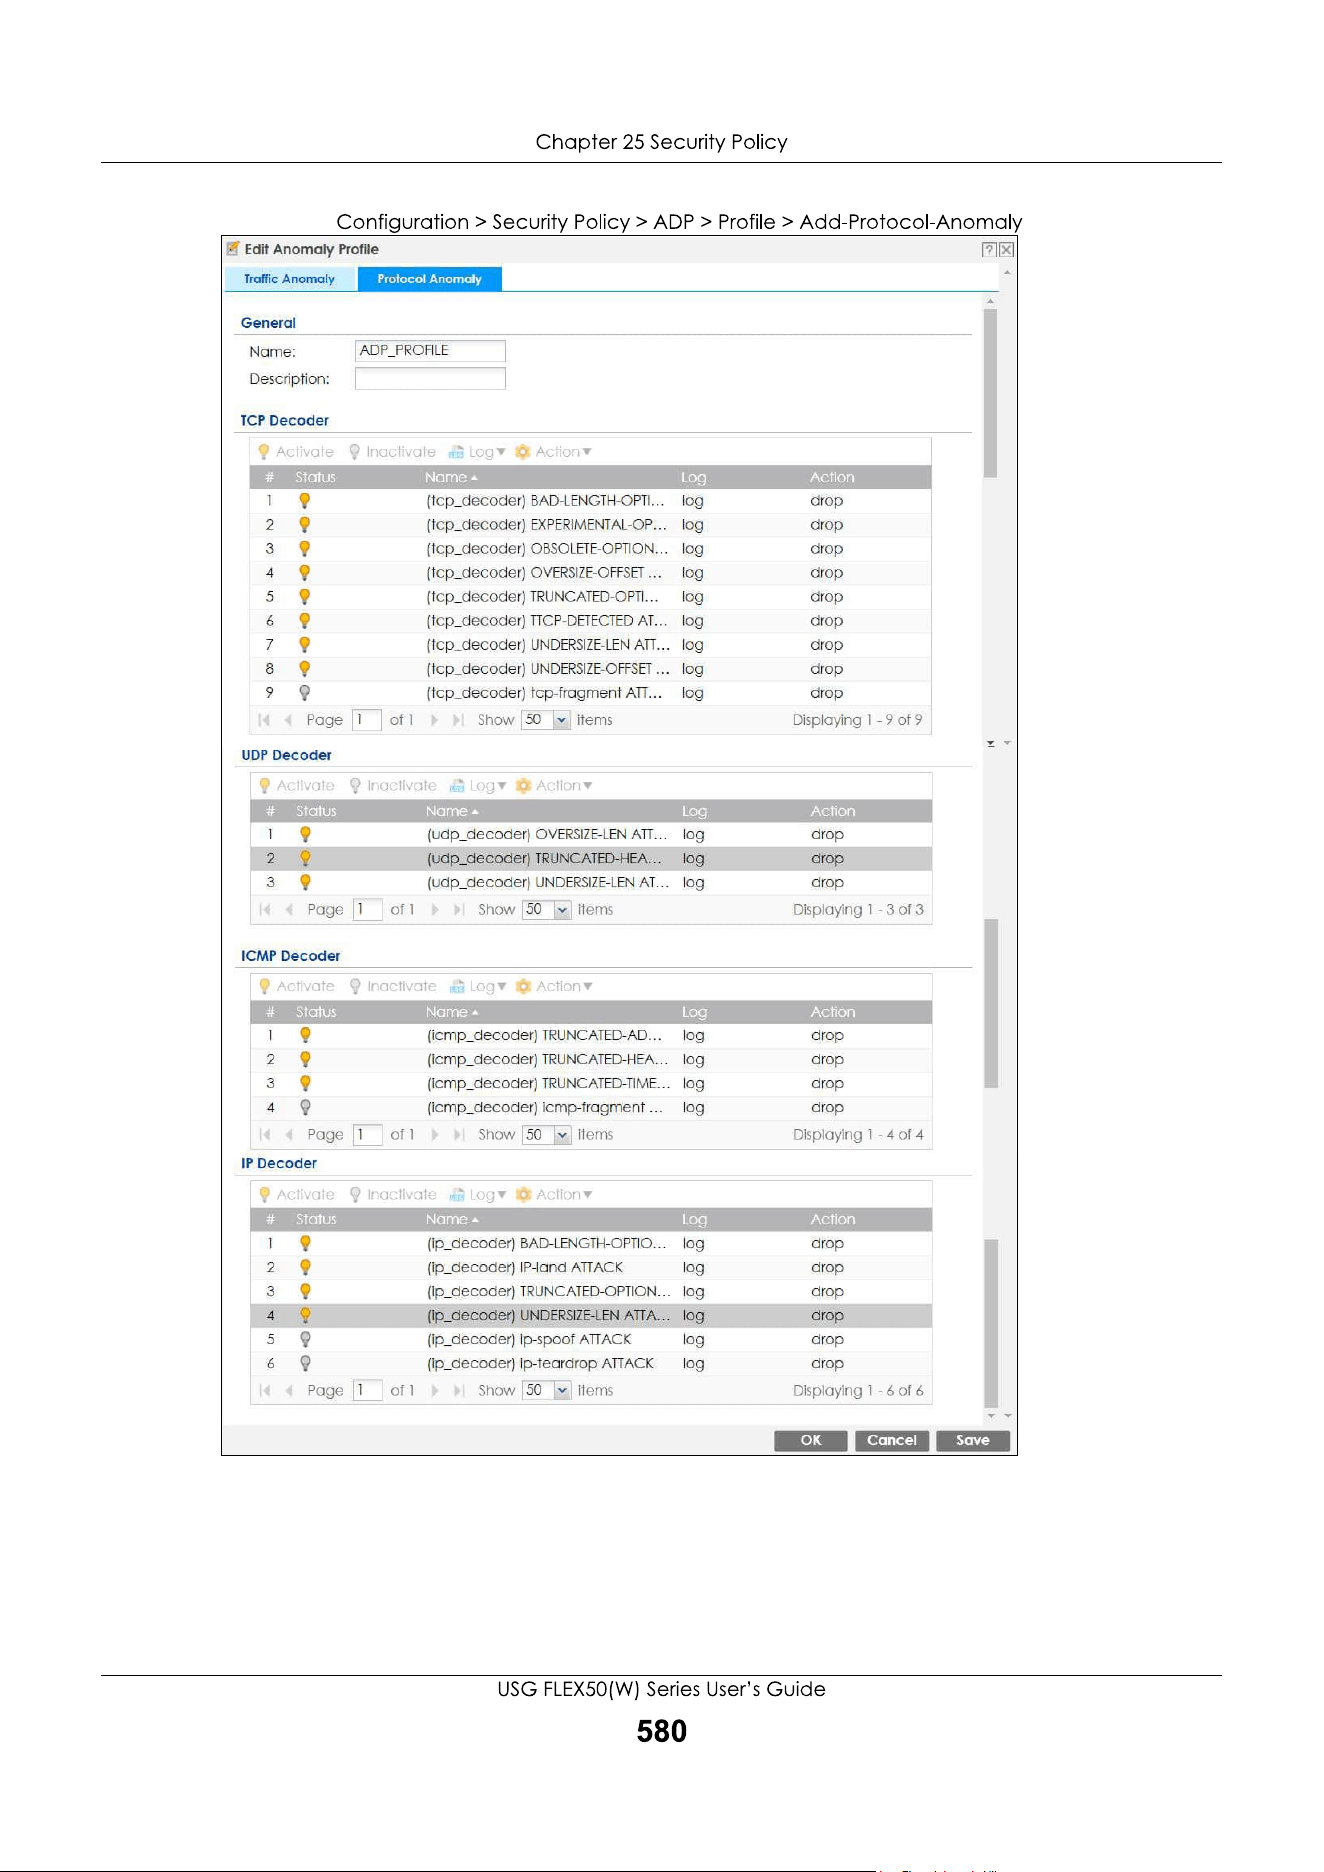Click Inactivate in UDP Decoder toolbar
The width and height of the screenshot is (1324, 1872).
pyautogui.click(x=393, y=786)
